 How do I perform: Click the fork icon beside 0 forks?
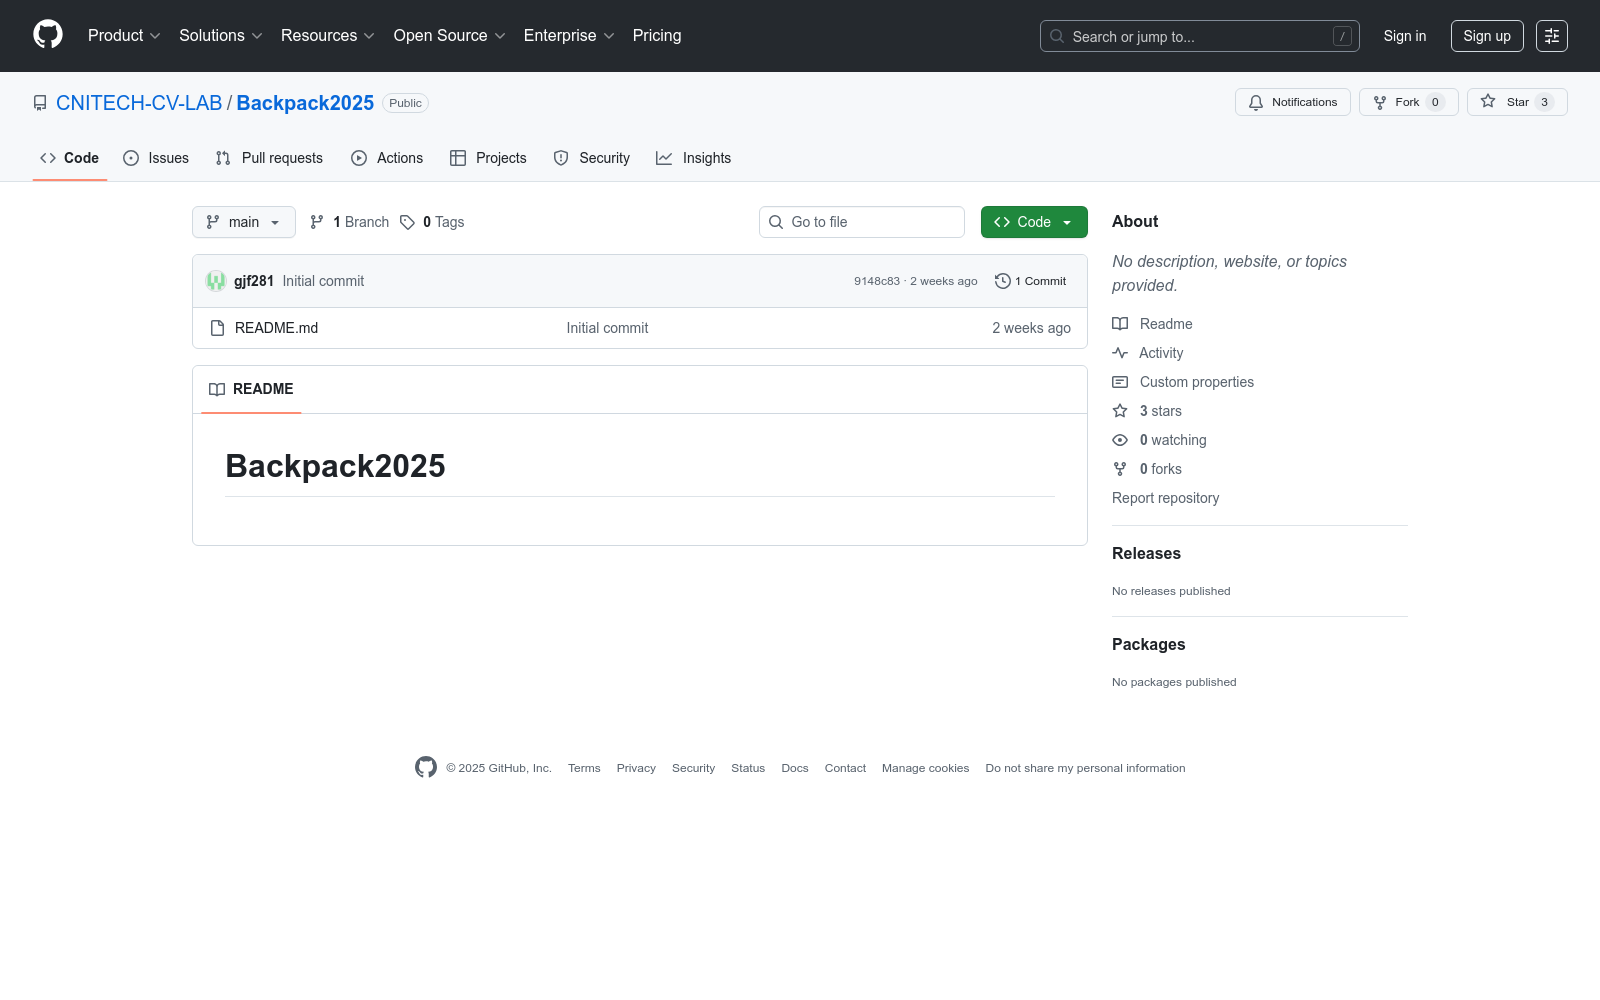click(1120, 469)
